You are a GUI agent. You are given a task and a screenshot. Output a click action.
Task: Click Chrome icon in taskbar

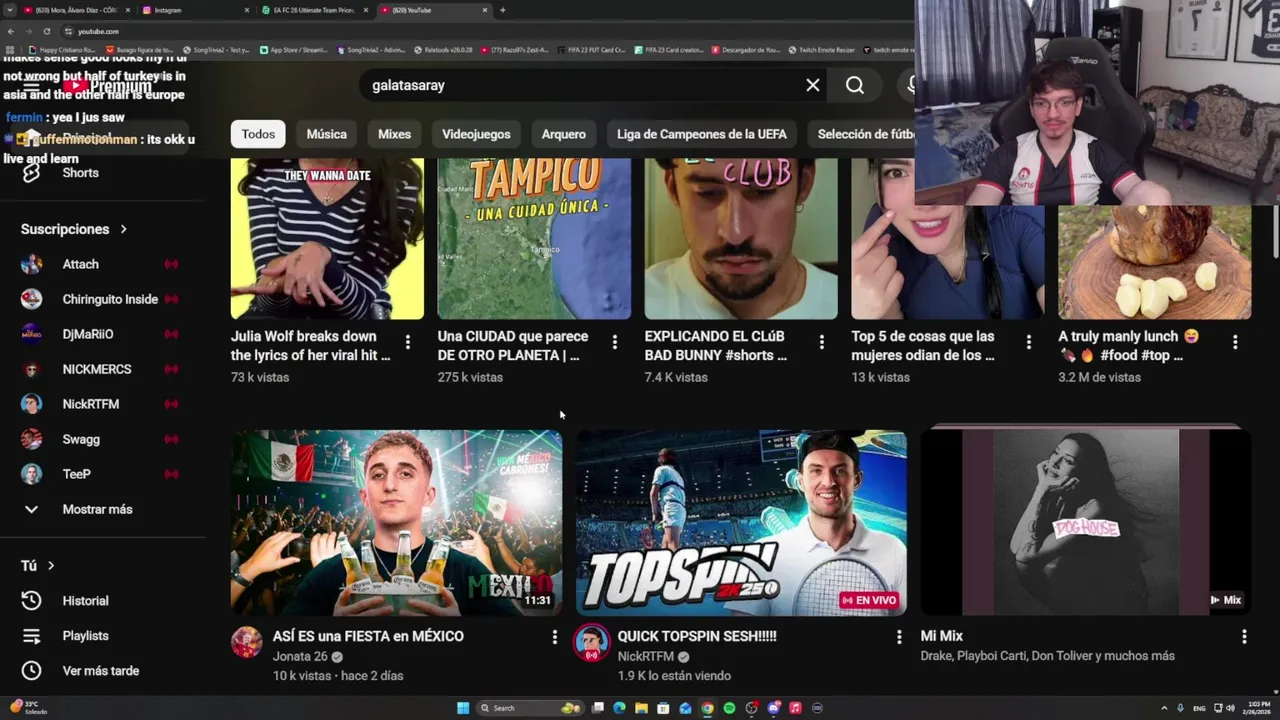[707, 708]
